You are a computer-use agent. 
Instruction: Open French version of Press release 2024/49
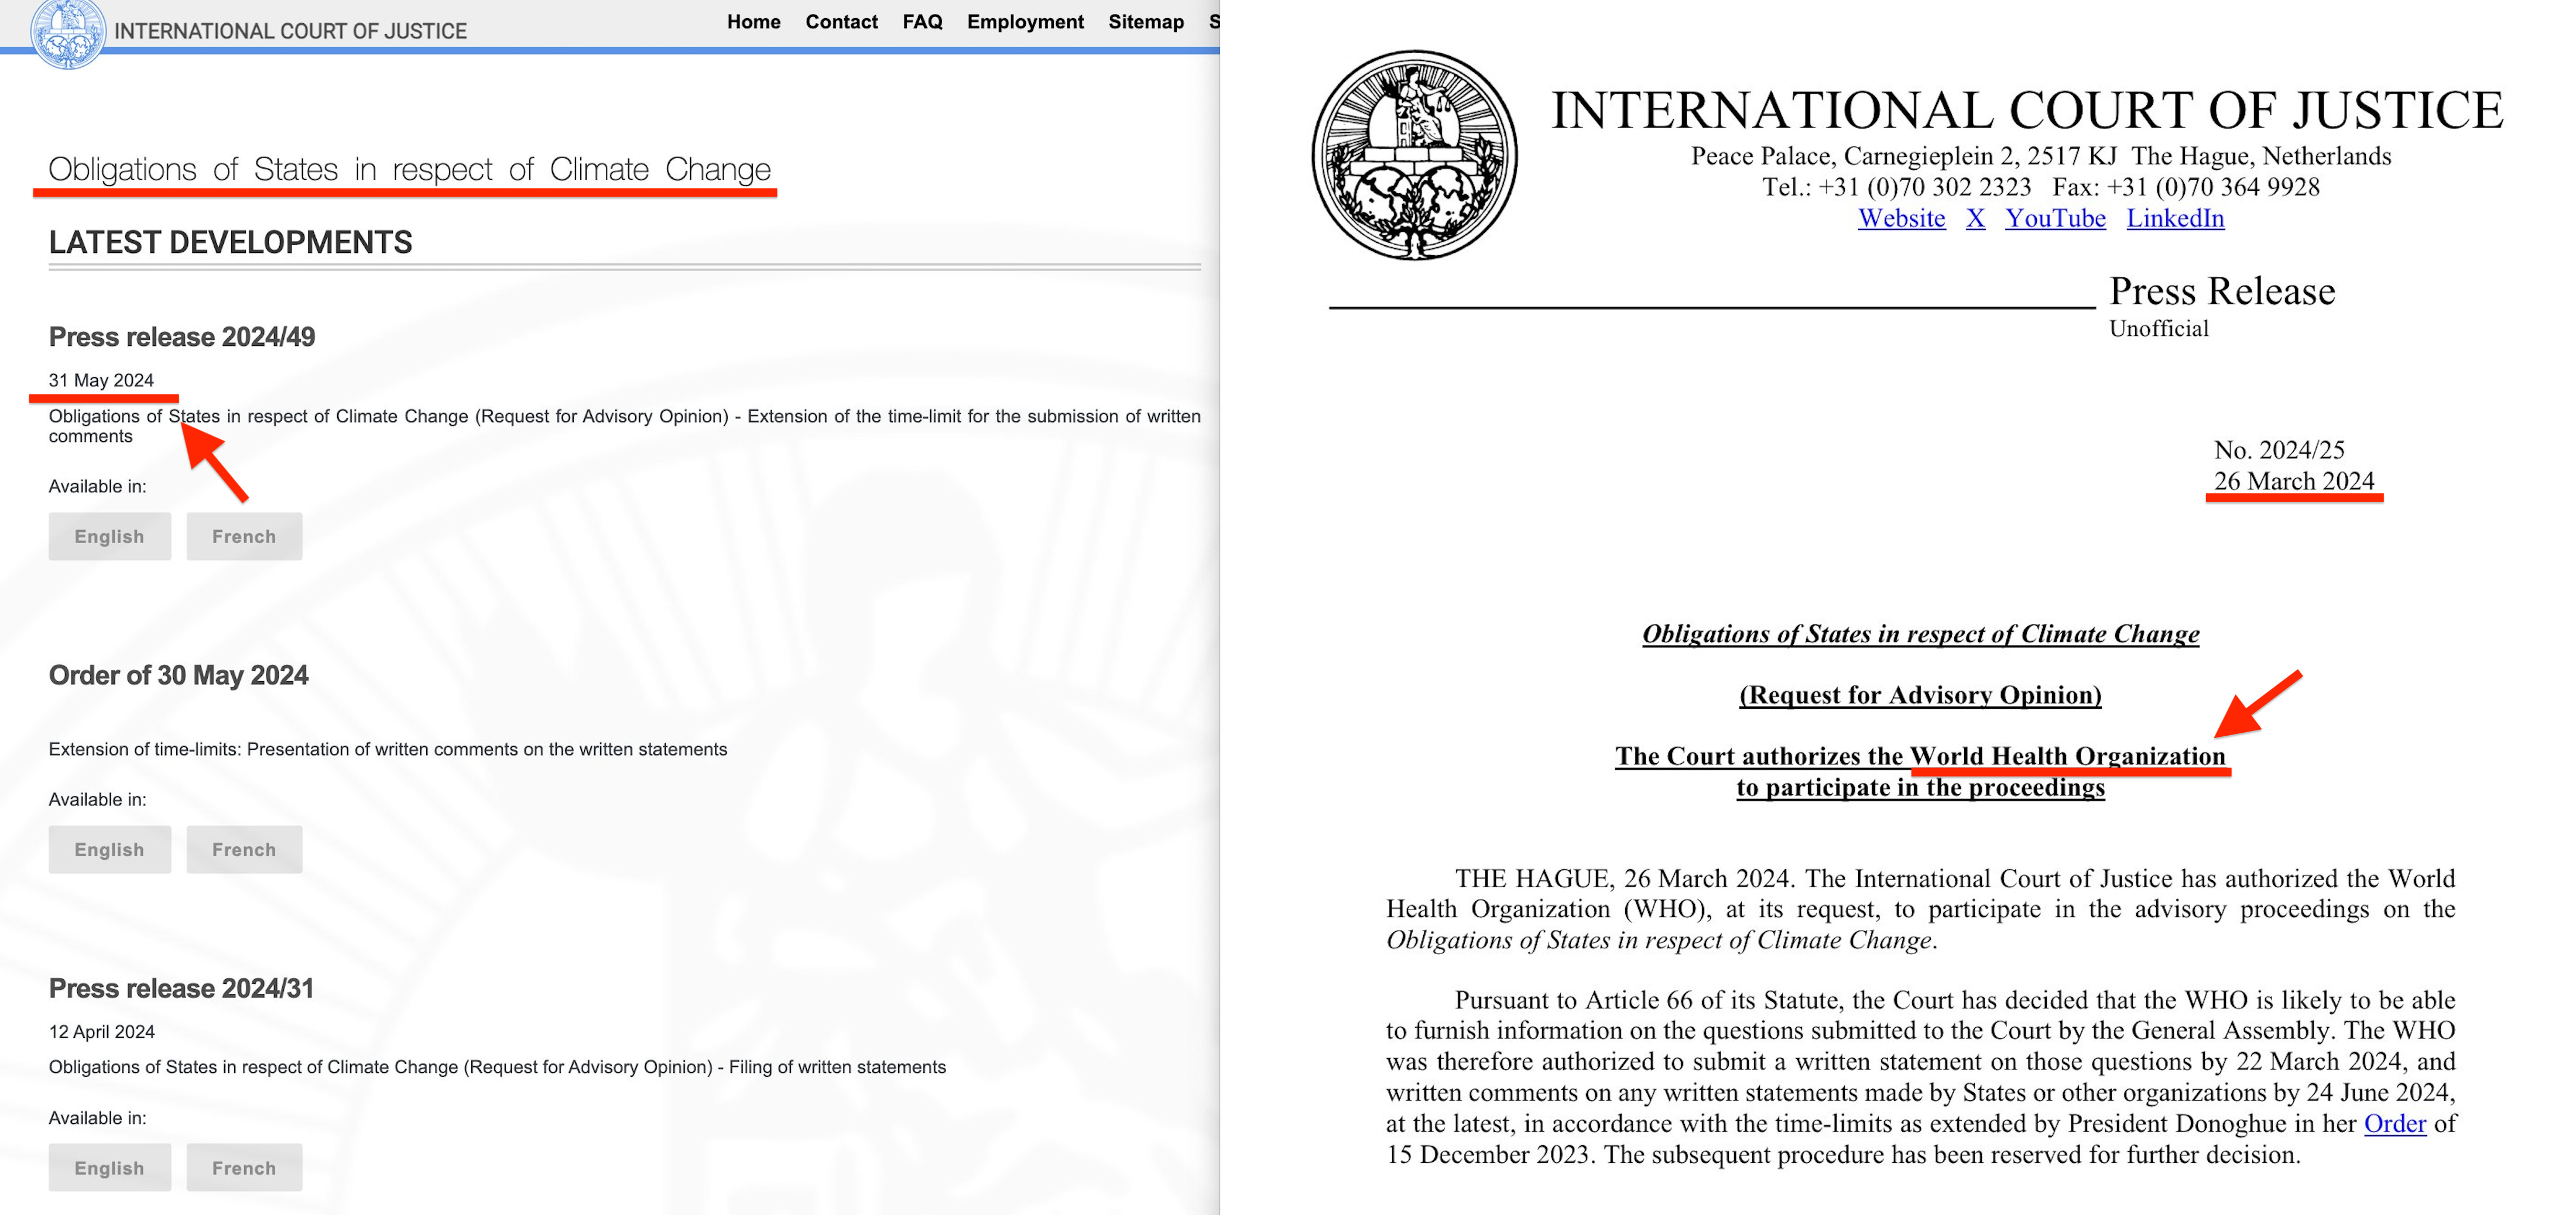point(243,536)
